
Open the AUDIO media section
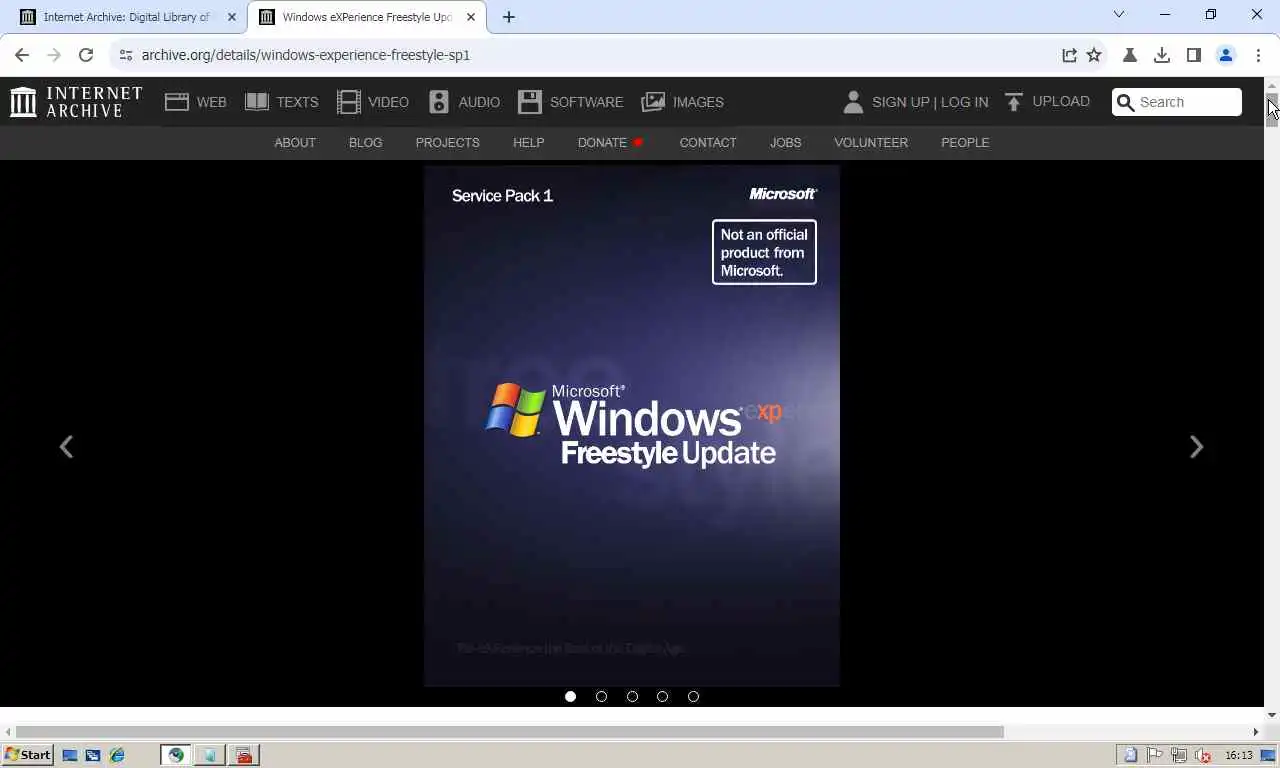point(464,102)
